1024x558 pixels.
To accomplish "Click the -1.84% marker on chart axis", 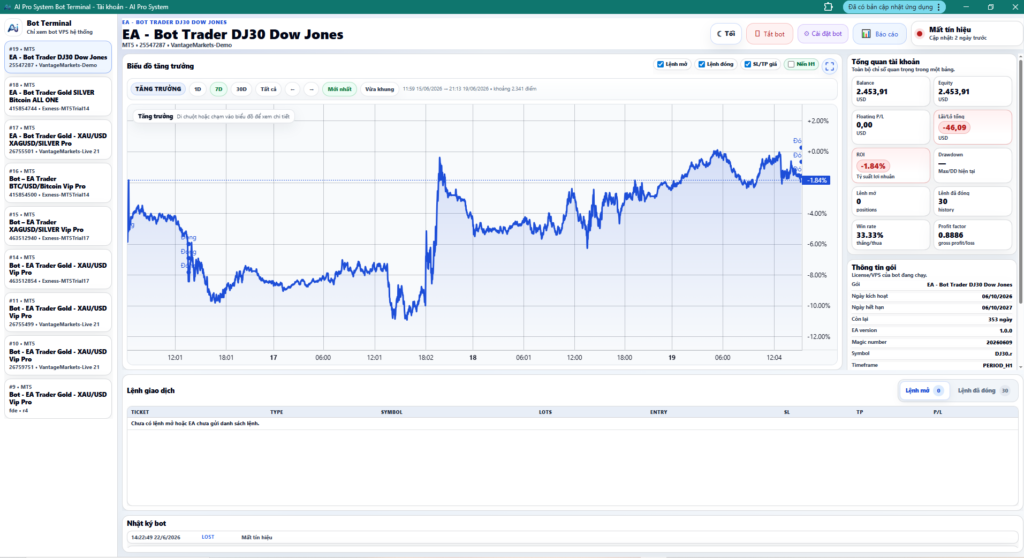I will [816, 180].
